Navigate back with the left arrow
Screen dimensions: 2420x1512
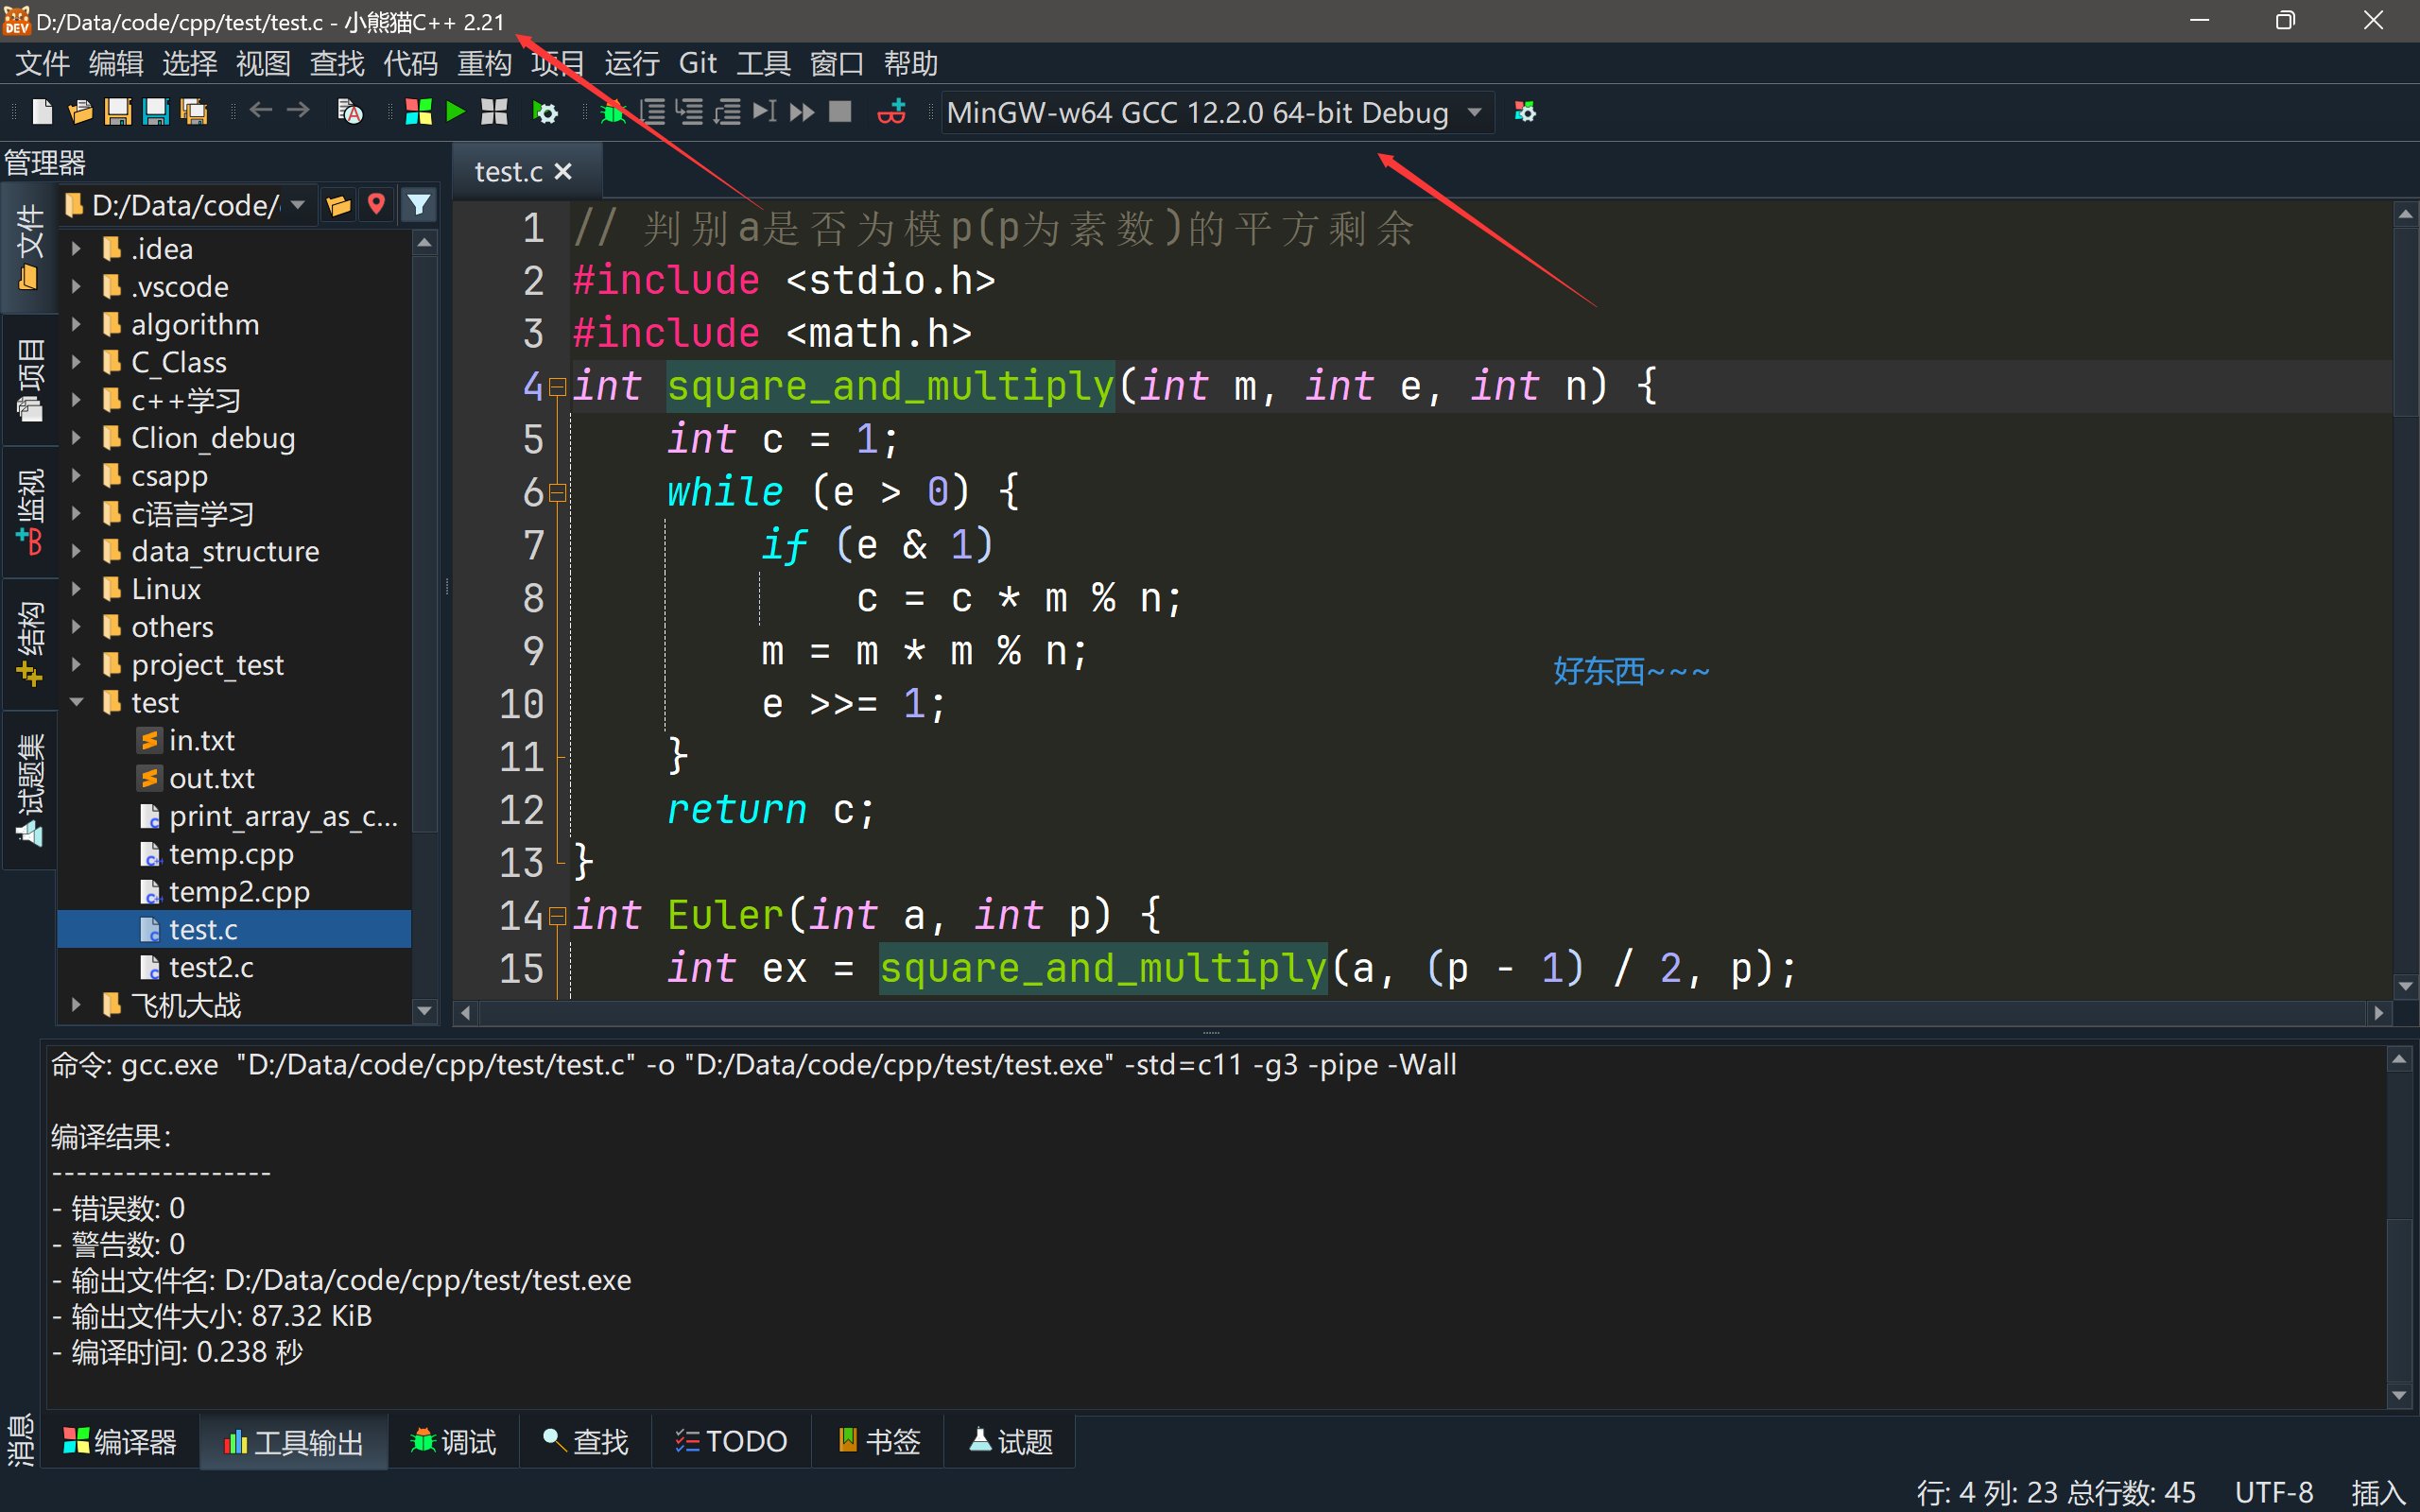pos(261,111)
